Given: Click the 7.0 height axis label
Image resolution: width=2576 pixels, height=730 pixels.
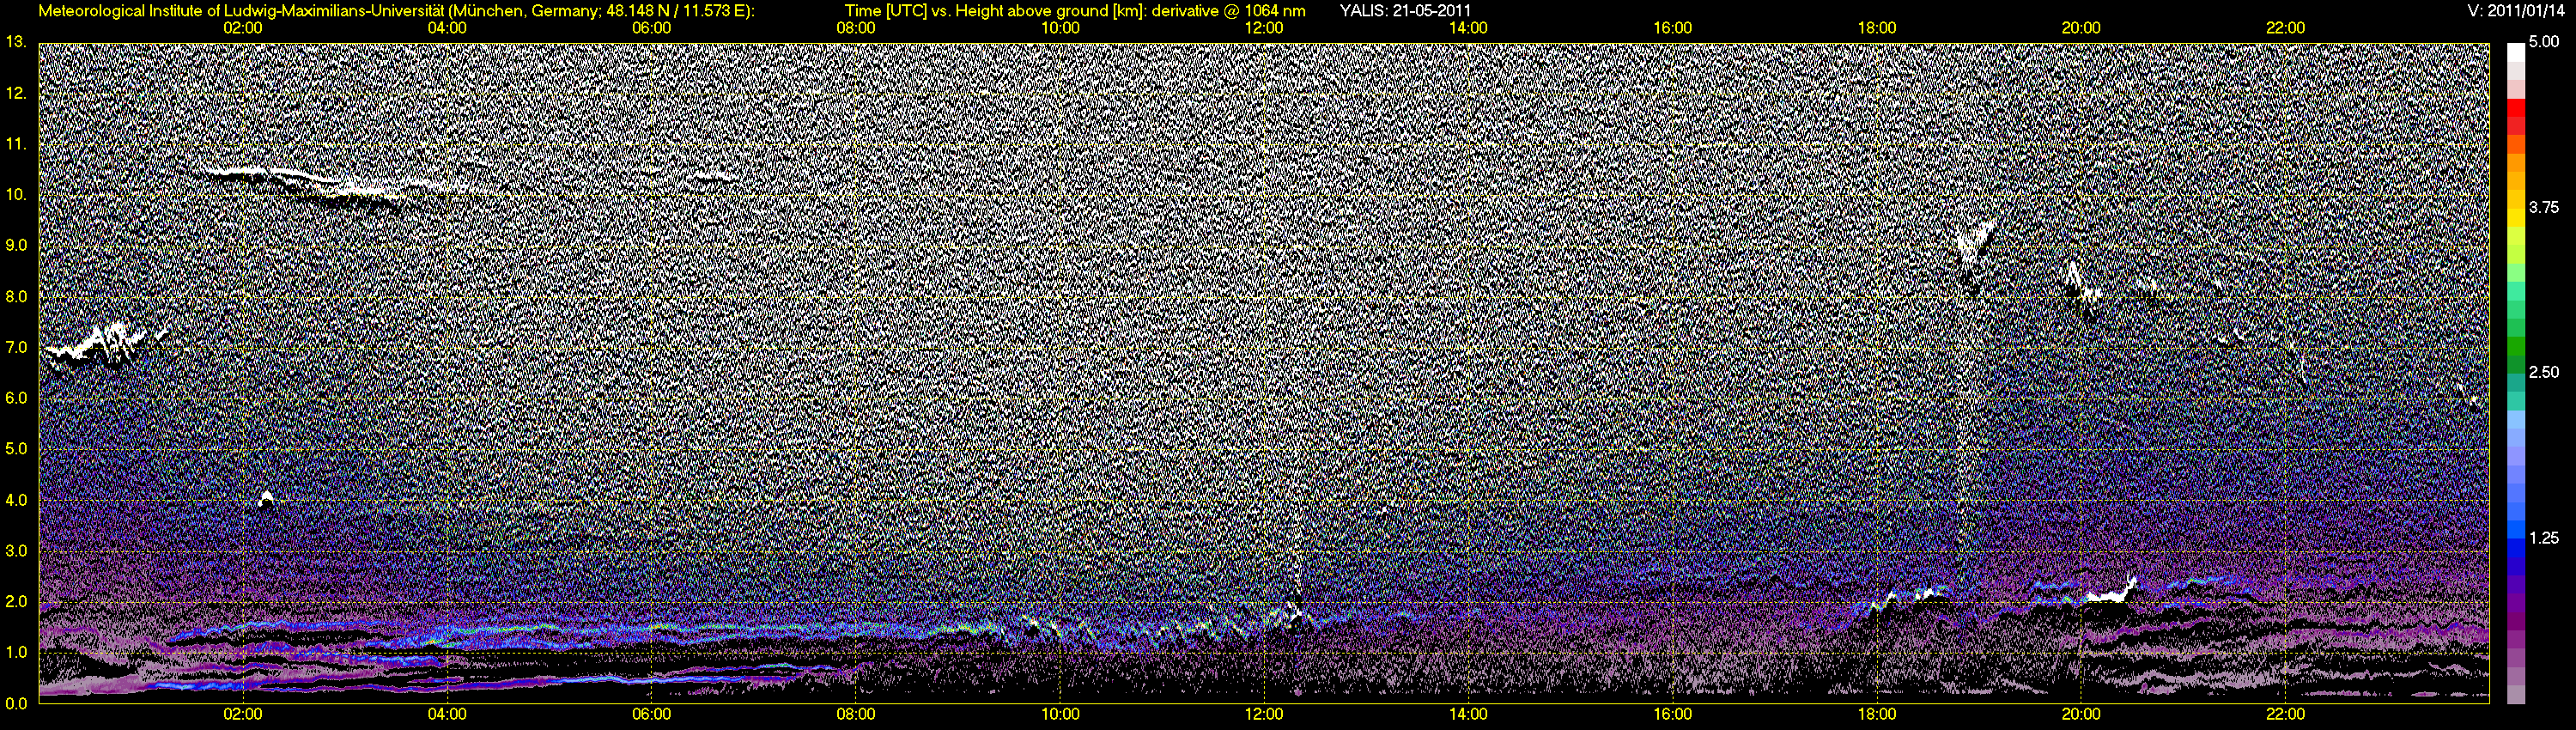Looking at the screenshot, I should coord(16,347).
